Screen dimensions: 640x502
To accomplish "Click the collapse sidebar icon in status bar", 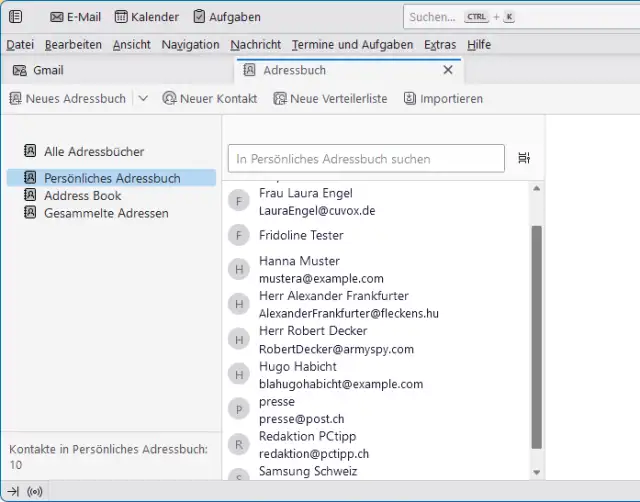I will coord(13,491).
